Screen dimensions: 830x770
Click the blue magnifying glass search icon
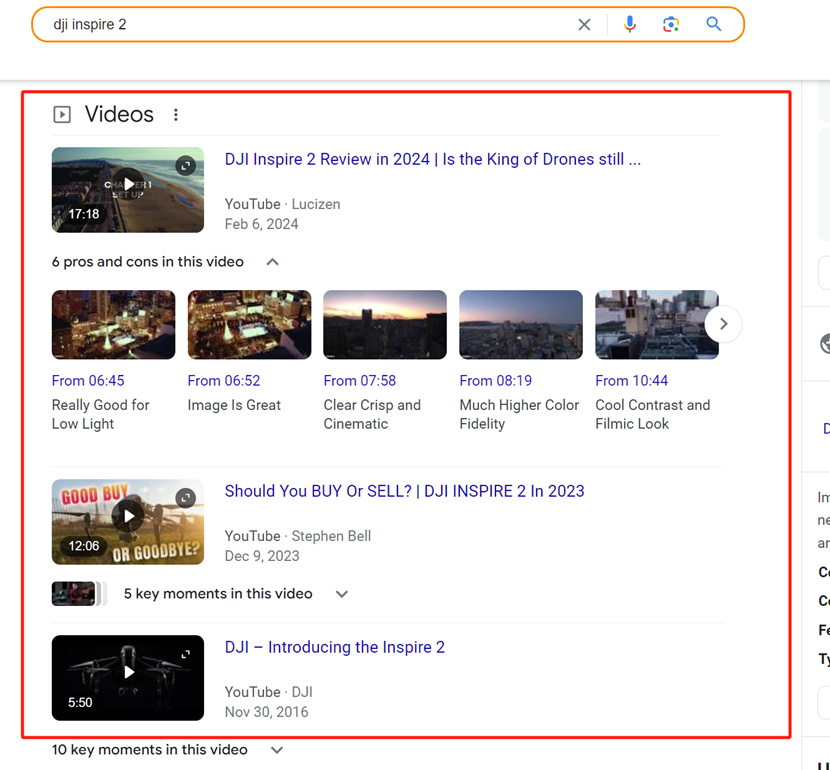(714, 25)
